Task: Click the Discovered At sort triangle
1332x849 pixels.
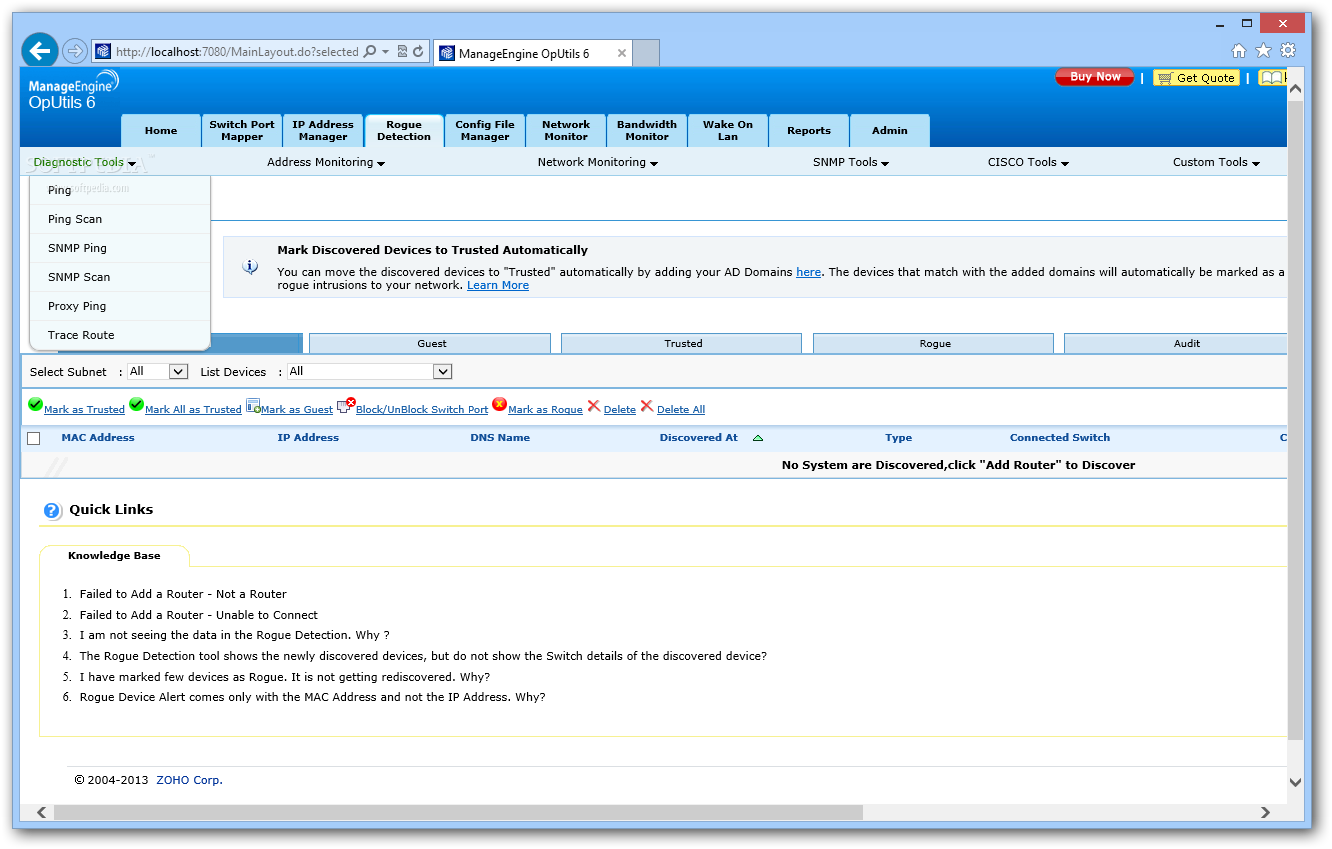Action: (757, 438)
